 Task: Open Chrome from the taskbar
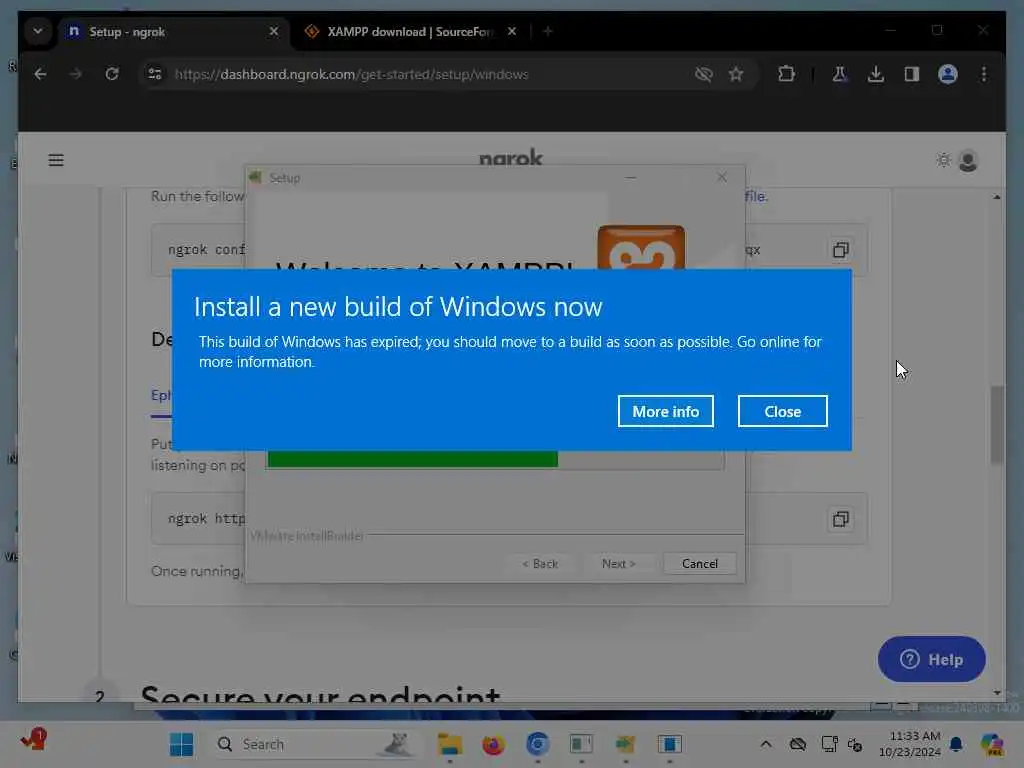point(537,744)
